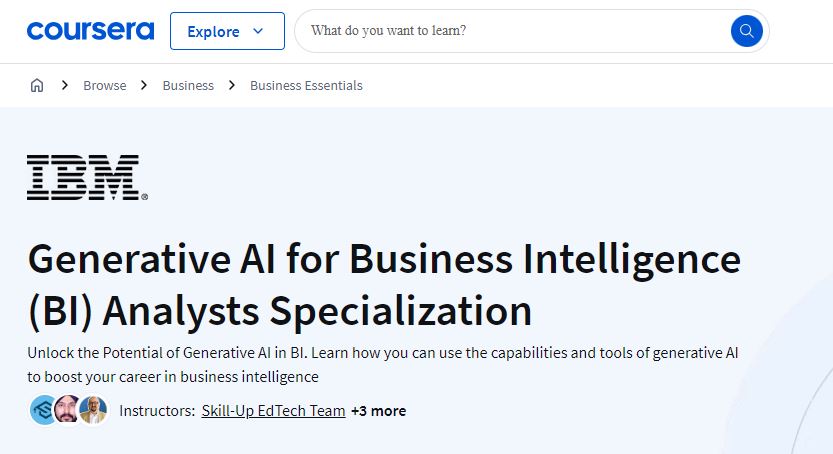This screenshot has height=454, width=833.
Task: Focus the 'What do you want to learn?' search box
Action: 513,31
